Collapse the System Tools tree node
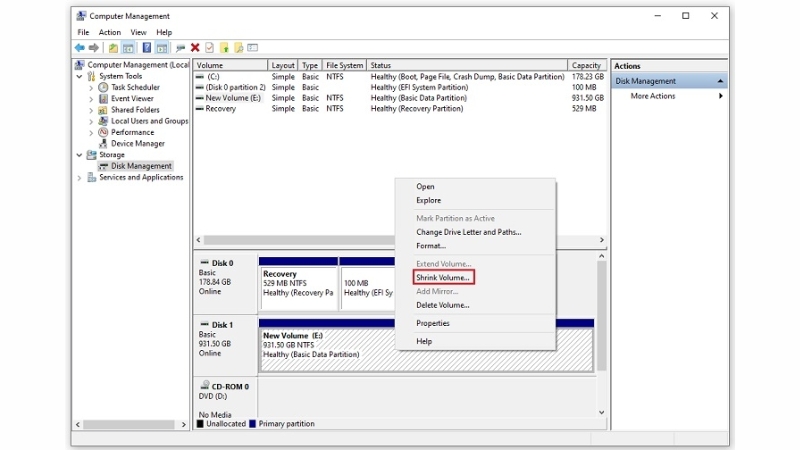 point(80,76)
